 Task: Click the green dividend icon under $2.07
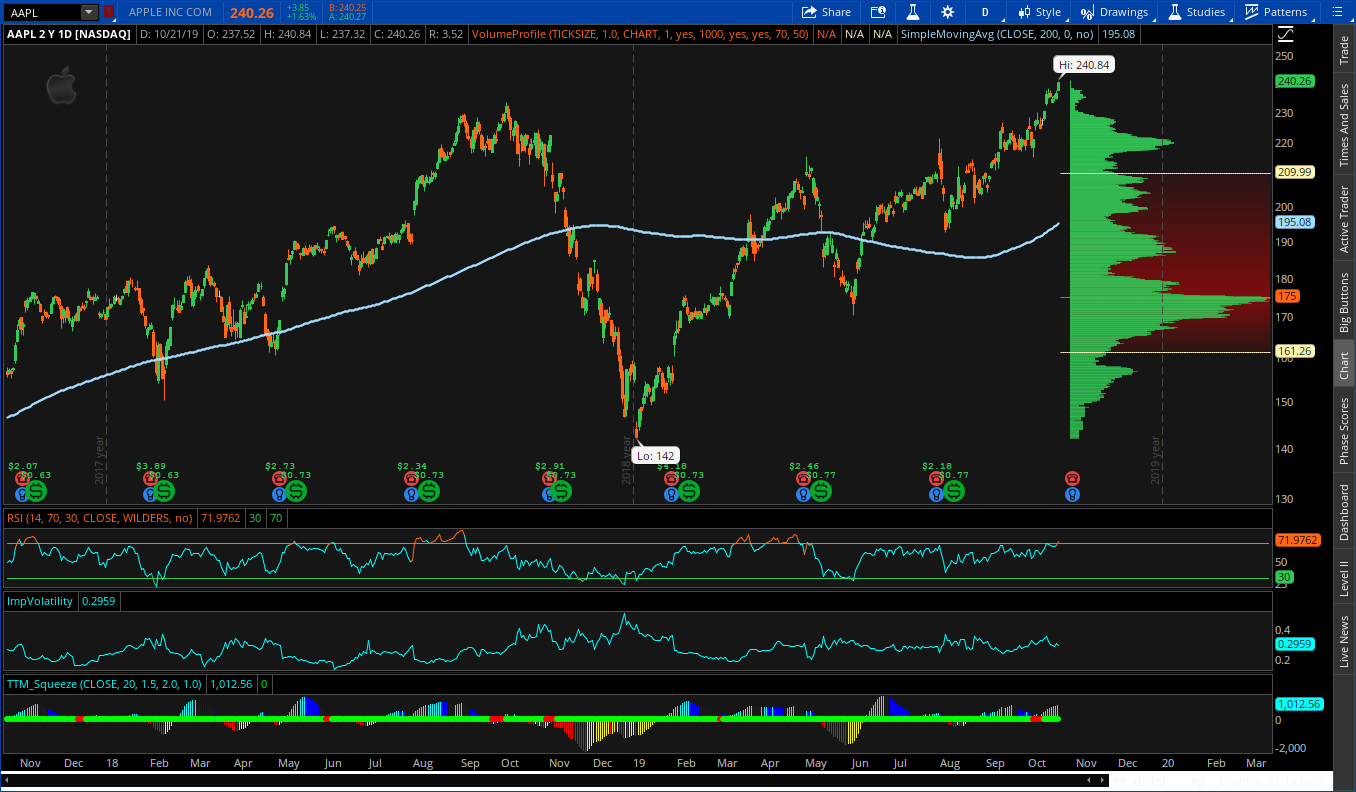pos(37,490)
